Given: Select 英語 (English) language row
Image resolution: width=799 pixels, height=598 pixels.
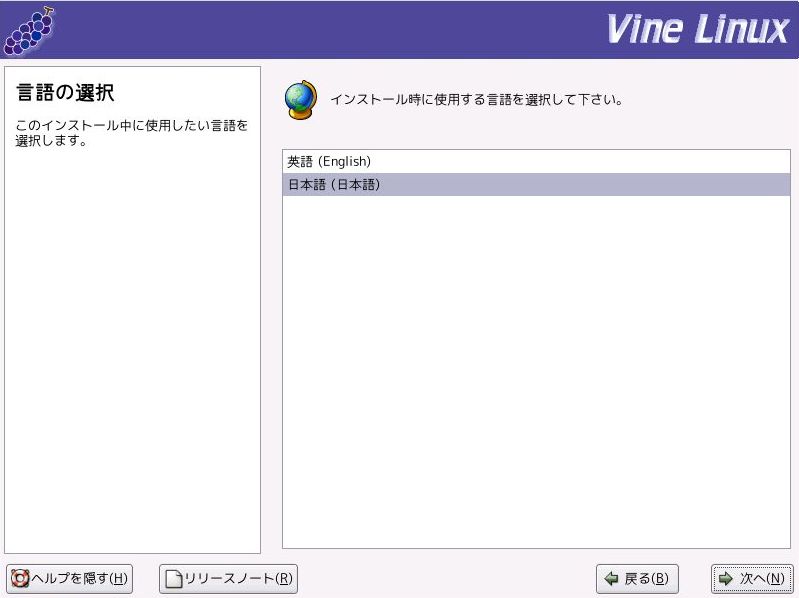Looking at the screenshot, I should [536, 161].
